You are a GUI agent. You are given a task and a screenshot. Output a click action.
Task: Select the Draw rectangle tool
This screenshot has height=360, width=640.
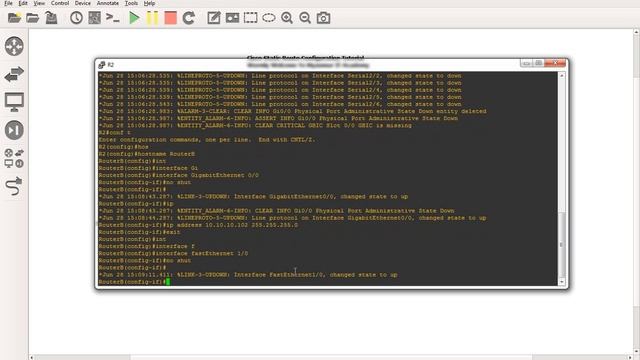pyautogui.click(x=251, y=18)
